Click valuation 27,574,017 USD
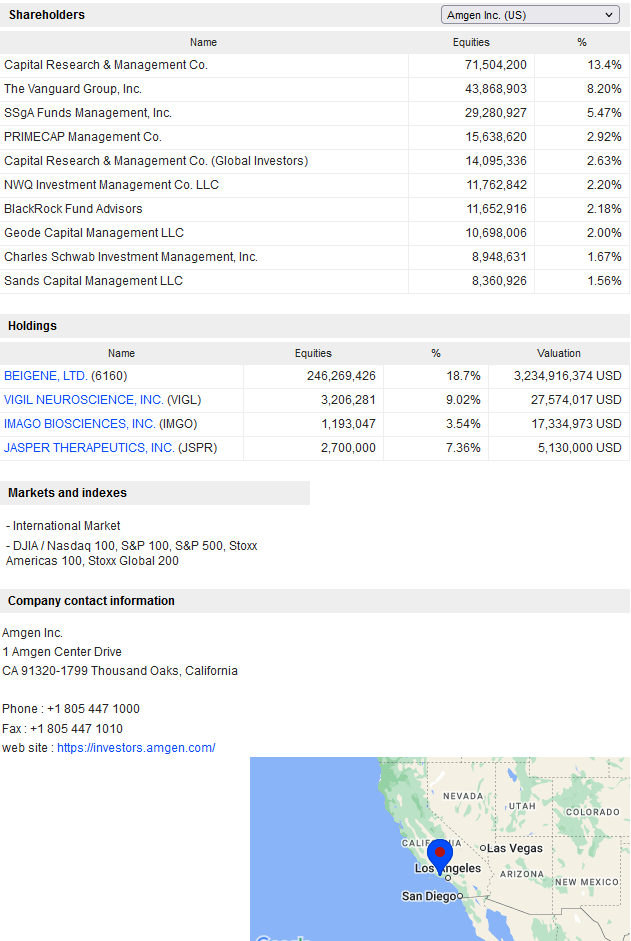This screenshot has height=941, width=631. point(576,400)
